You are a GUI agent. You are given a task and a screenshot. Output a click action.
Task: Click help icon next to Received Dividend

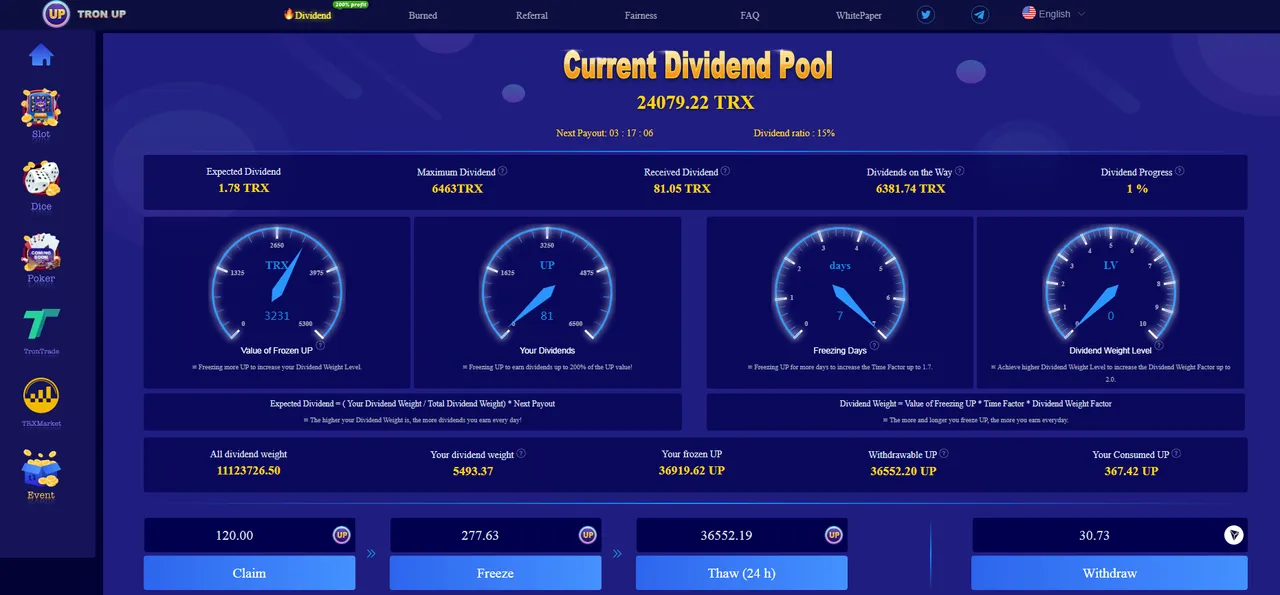point(725,171)
